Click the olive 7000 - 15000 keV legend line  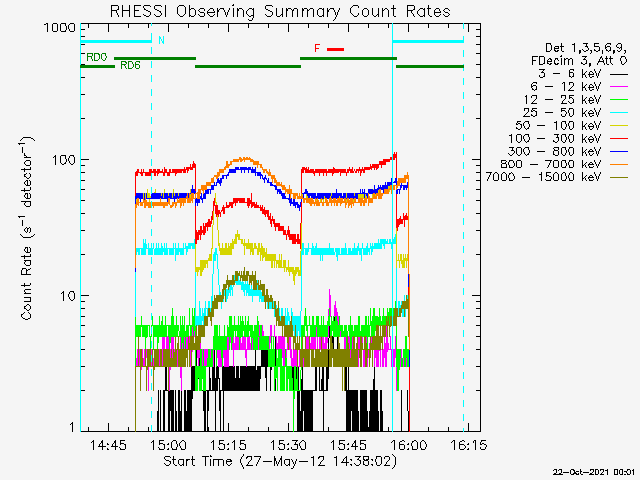(619, 178)
